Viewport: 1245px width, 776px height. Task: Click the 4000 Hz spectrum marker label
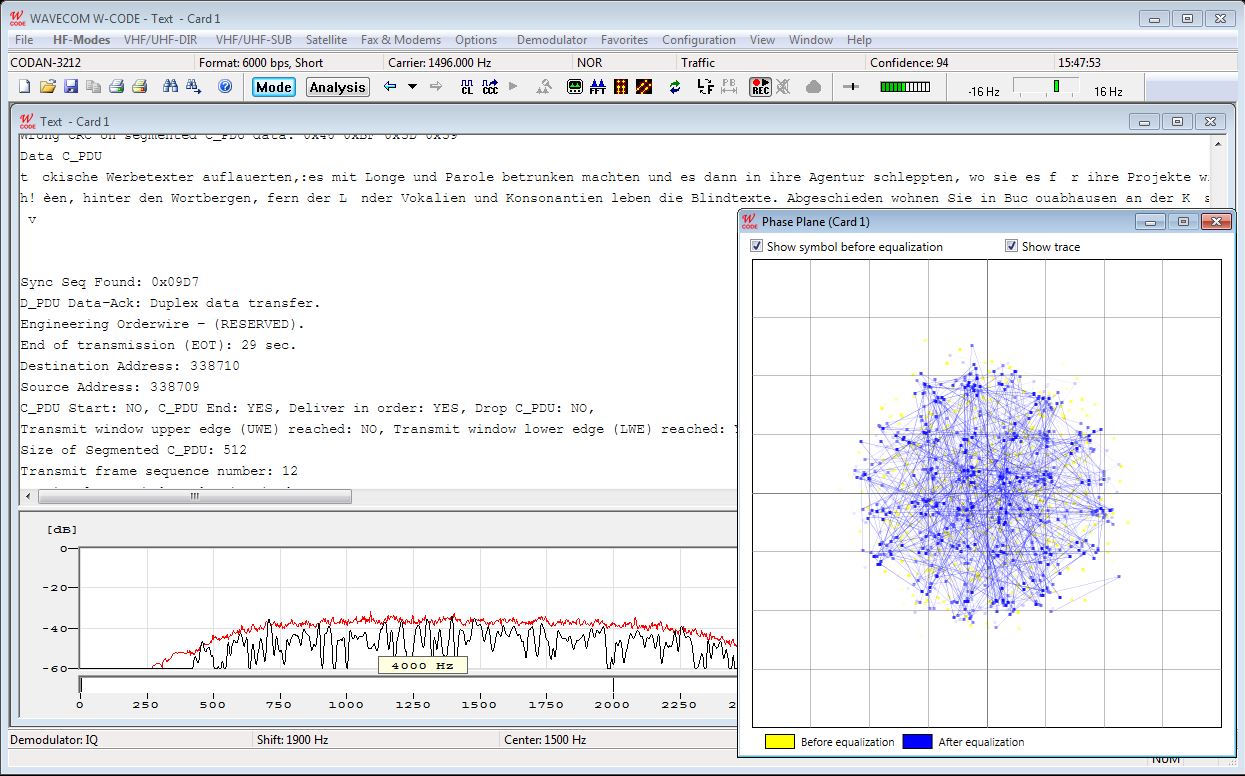(422, 665)
